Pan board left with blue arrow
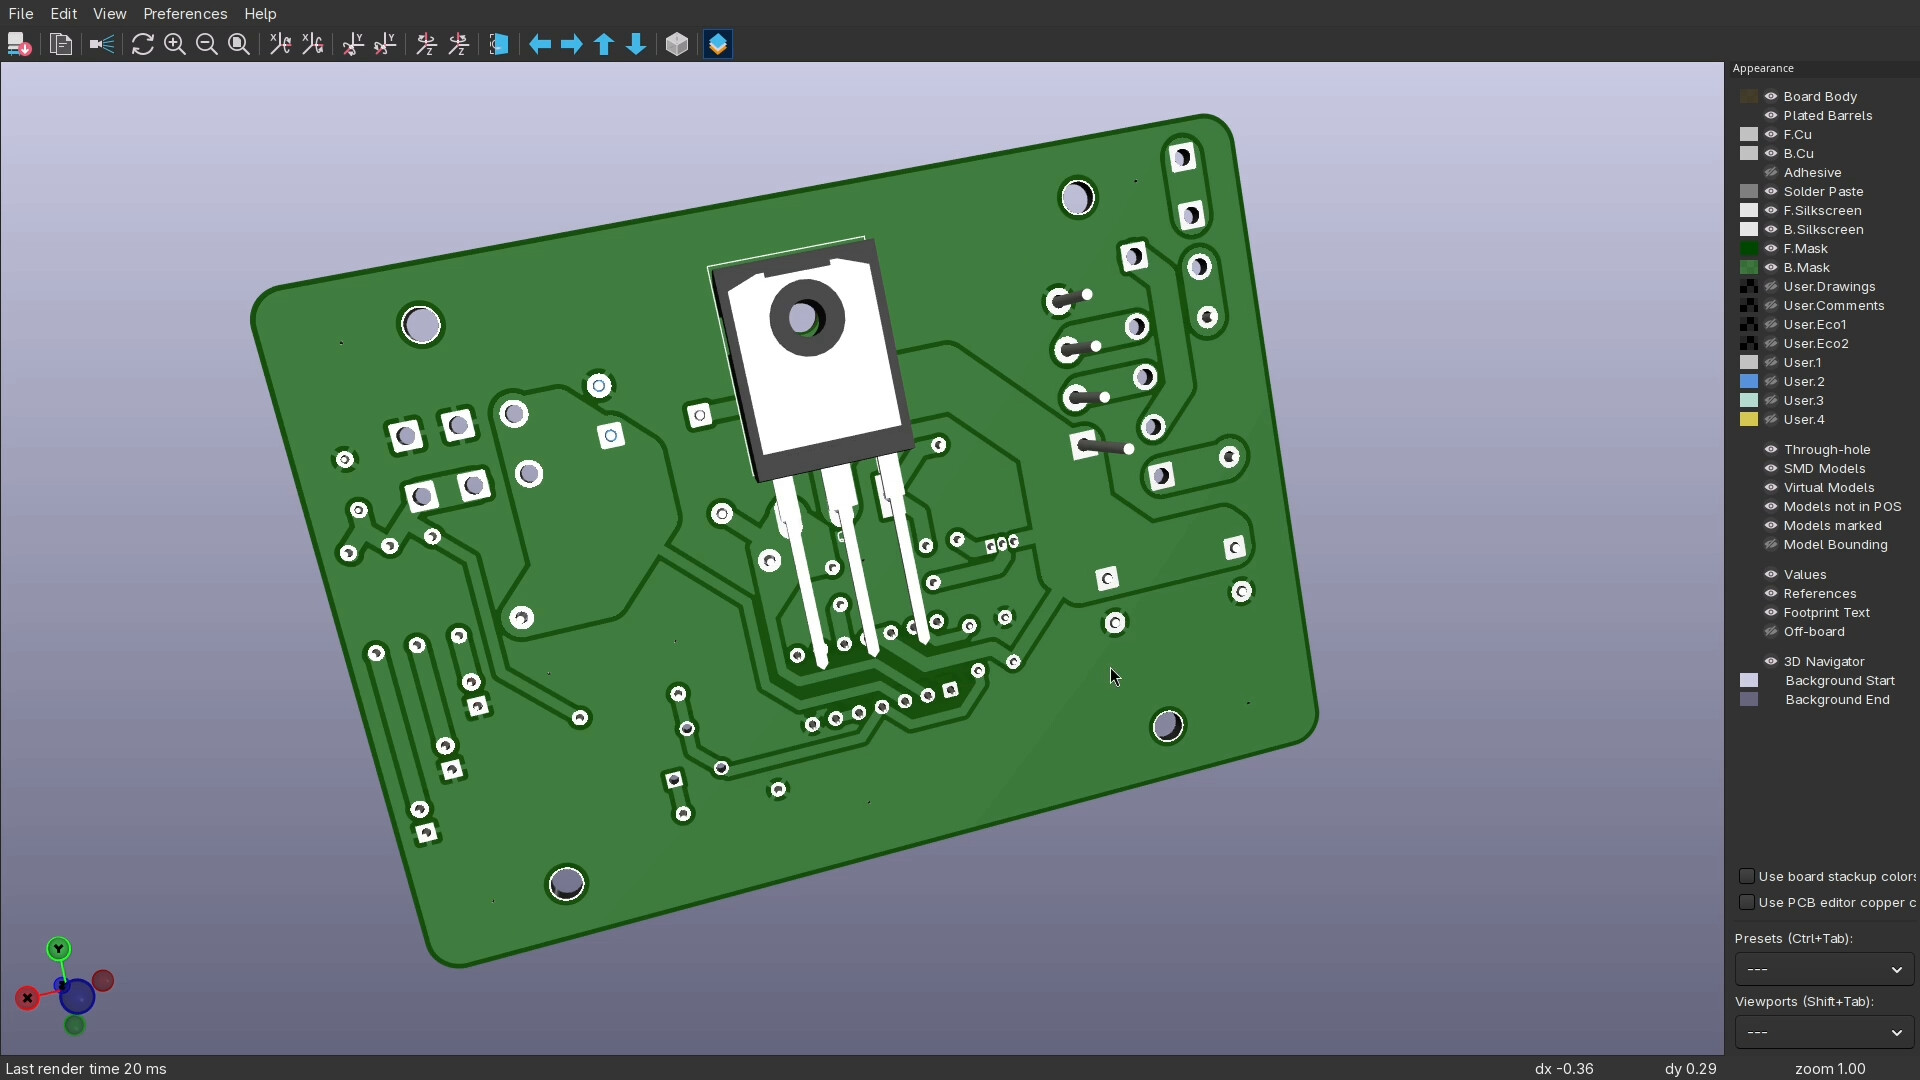 pos(540,44)
